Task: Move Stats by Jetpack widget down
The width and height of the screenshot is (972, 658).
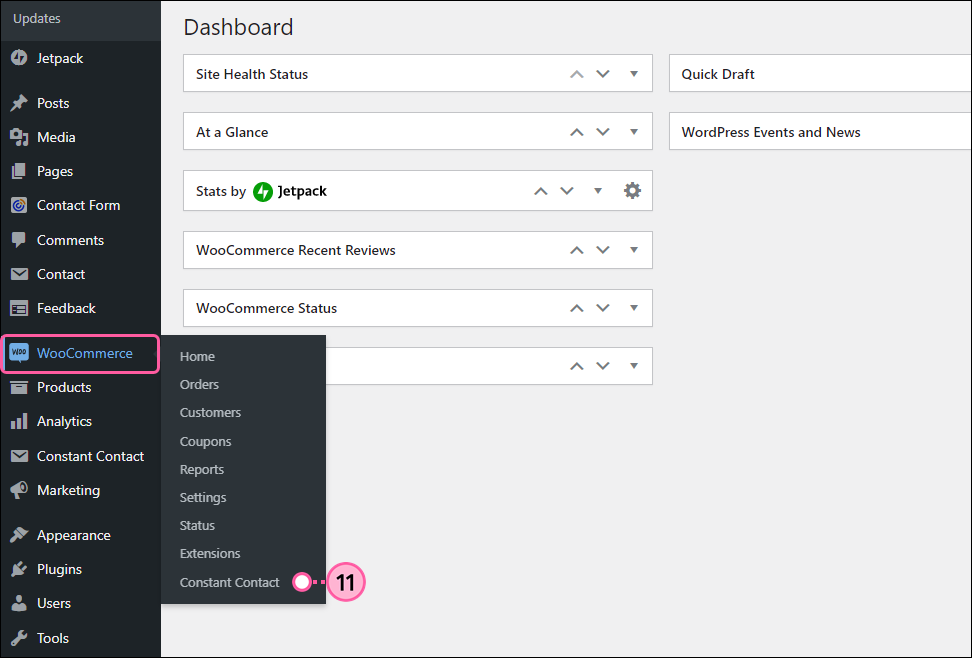Action: [567, 191]
